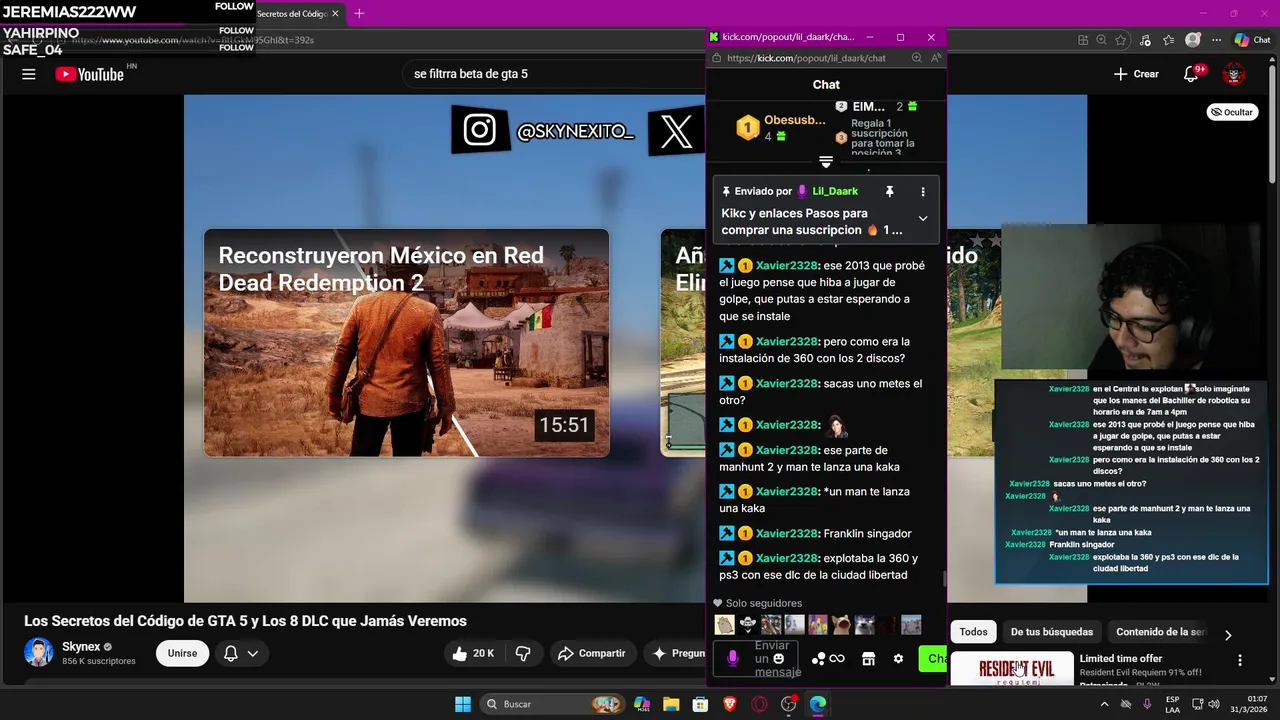Click Lil_Daark username in pinned message
Viewport: 1280px width, 720px height.
(x=834, y=191)
